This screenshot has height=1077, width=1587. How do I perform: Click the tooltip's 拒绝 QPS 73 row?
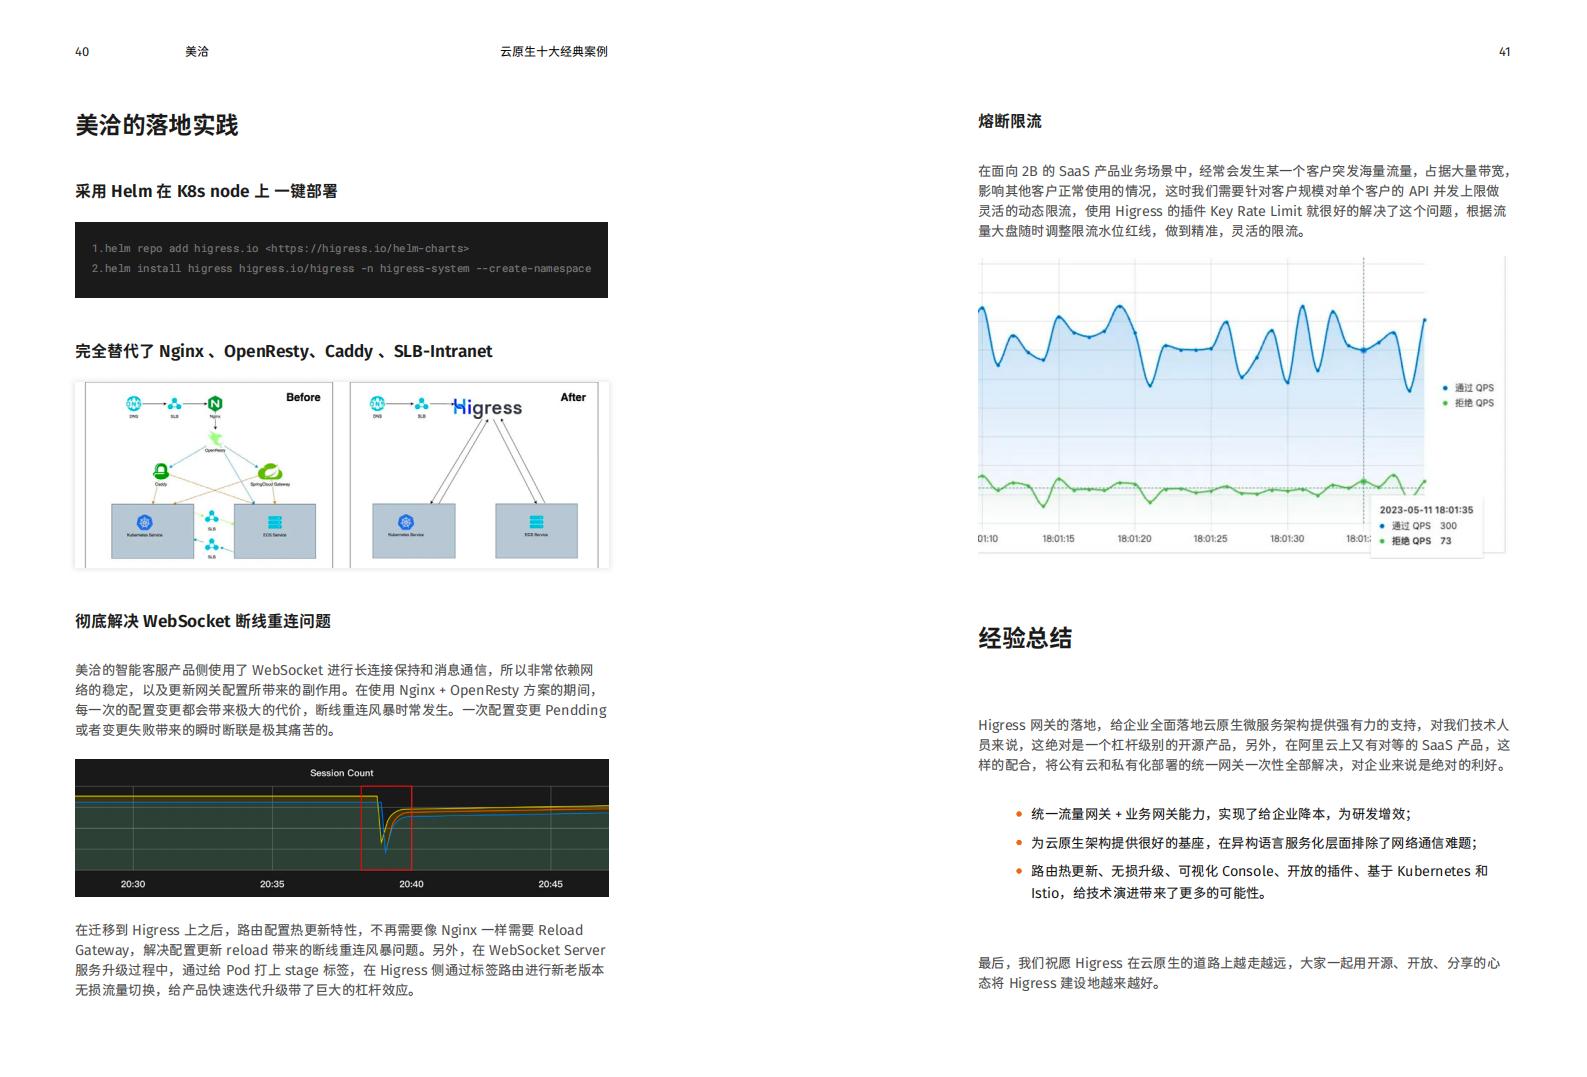pos(1415,541)
